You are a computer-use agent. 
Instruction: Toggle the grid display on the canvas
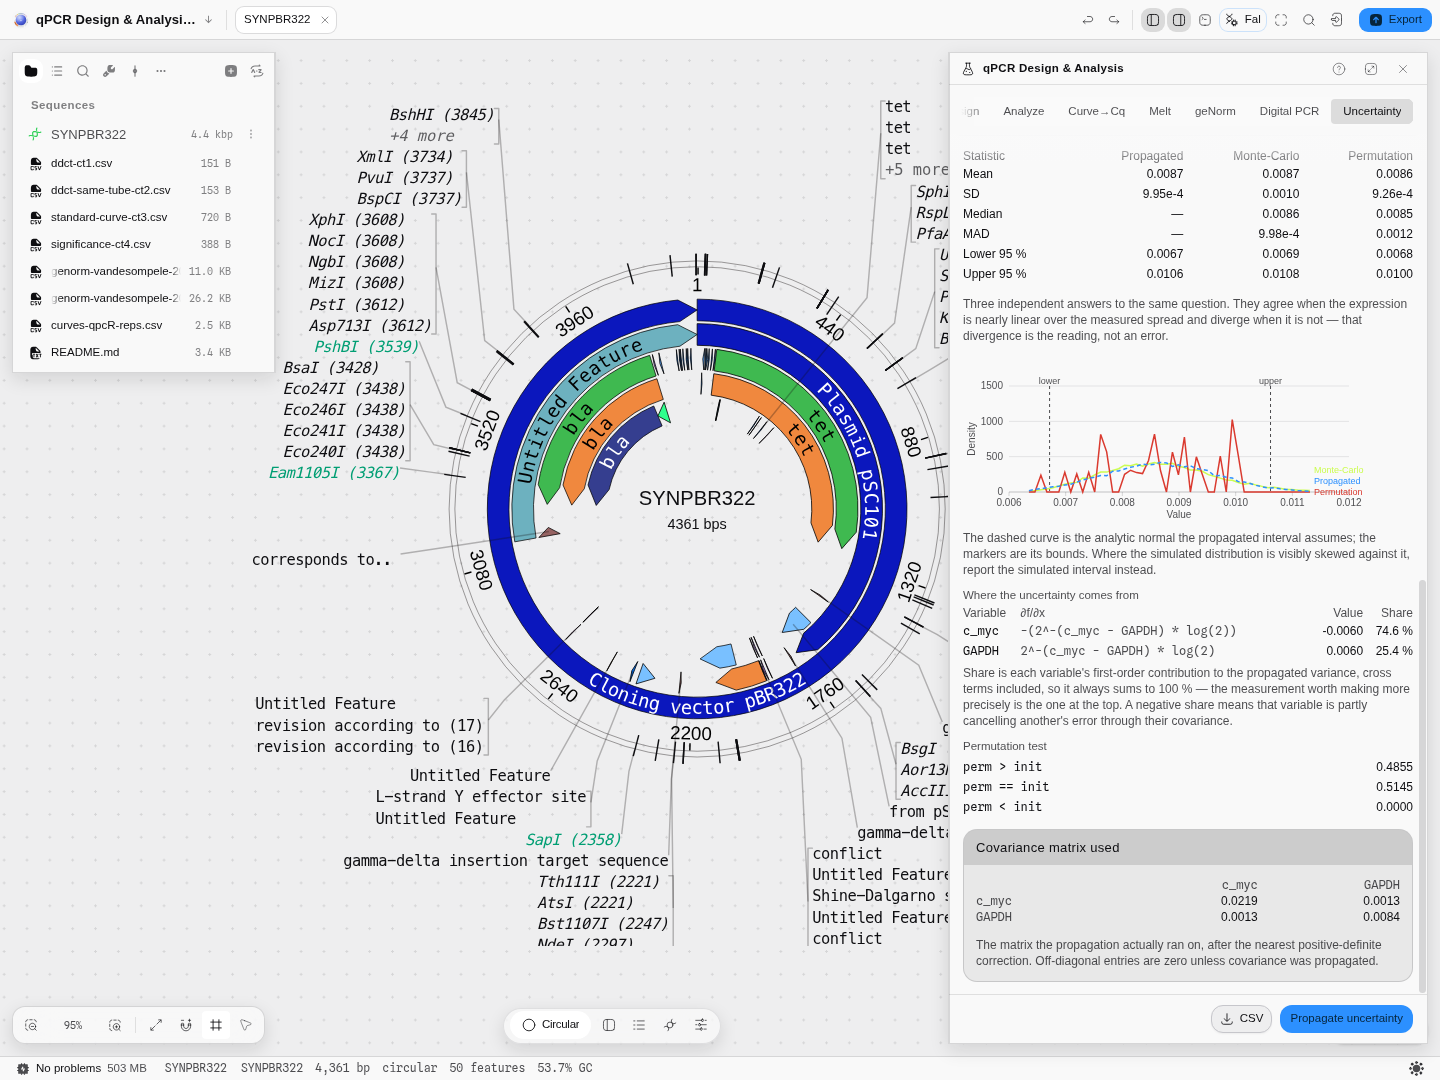pyautogui.click(x=216, y=1025)
